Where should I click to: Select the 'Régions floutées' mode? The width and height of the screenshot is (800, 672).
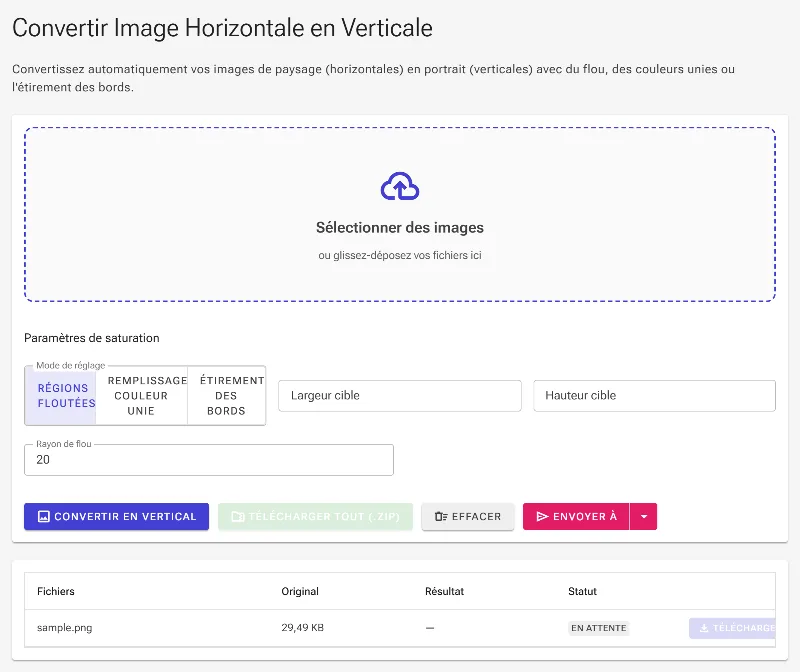61,395
